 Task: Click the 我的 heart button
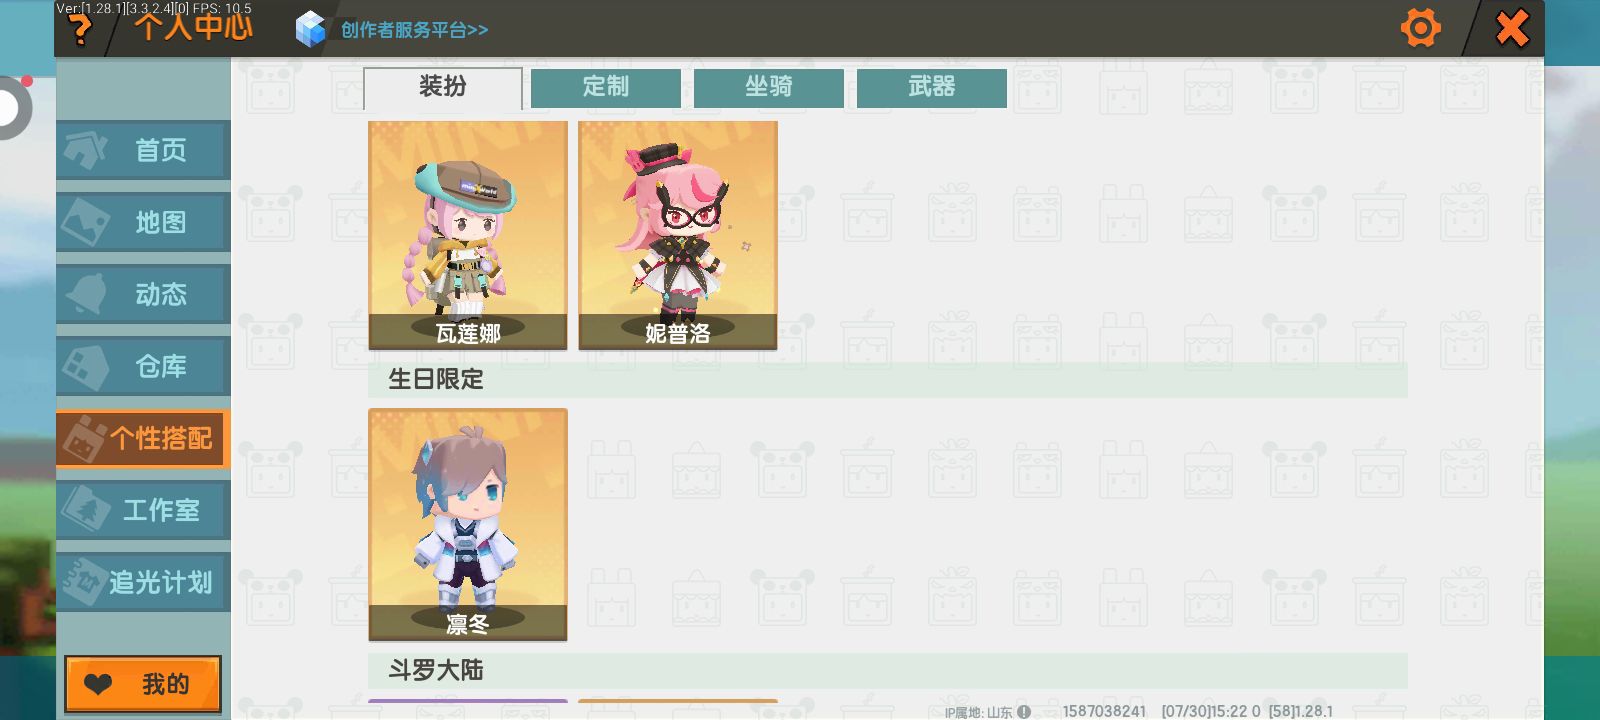coord(143,684)
